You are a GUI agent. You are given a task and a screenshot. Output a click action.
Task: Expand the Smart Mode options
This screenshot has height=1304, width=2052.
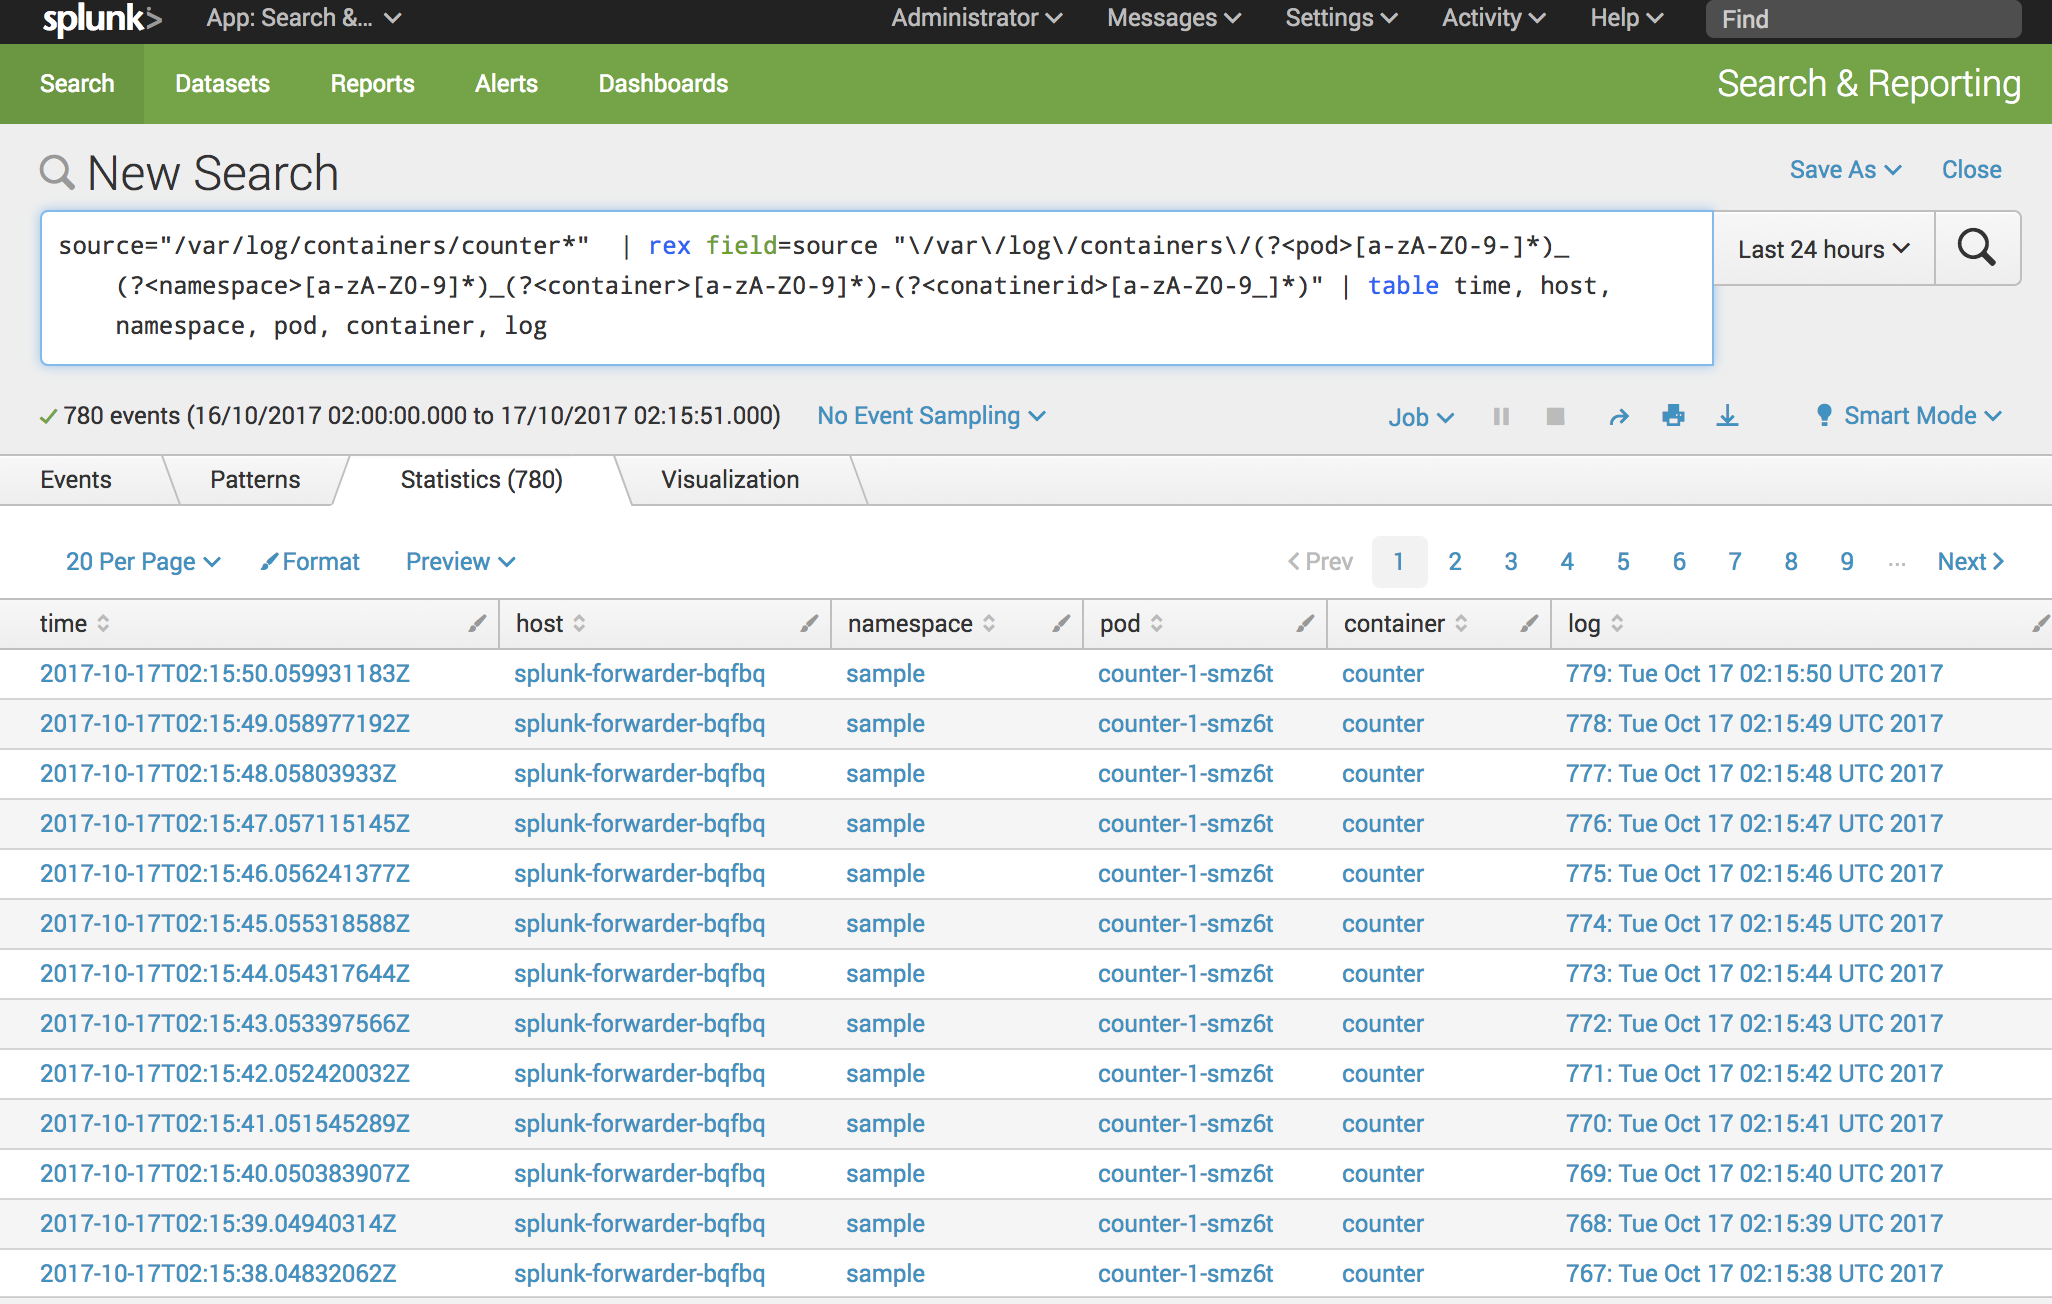pyautogui.click(x=1913, y=416)
